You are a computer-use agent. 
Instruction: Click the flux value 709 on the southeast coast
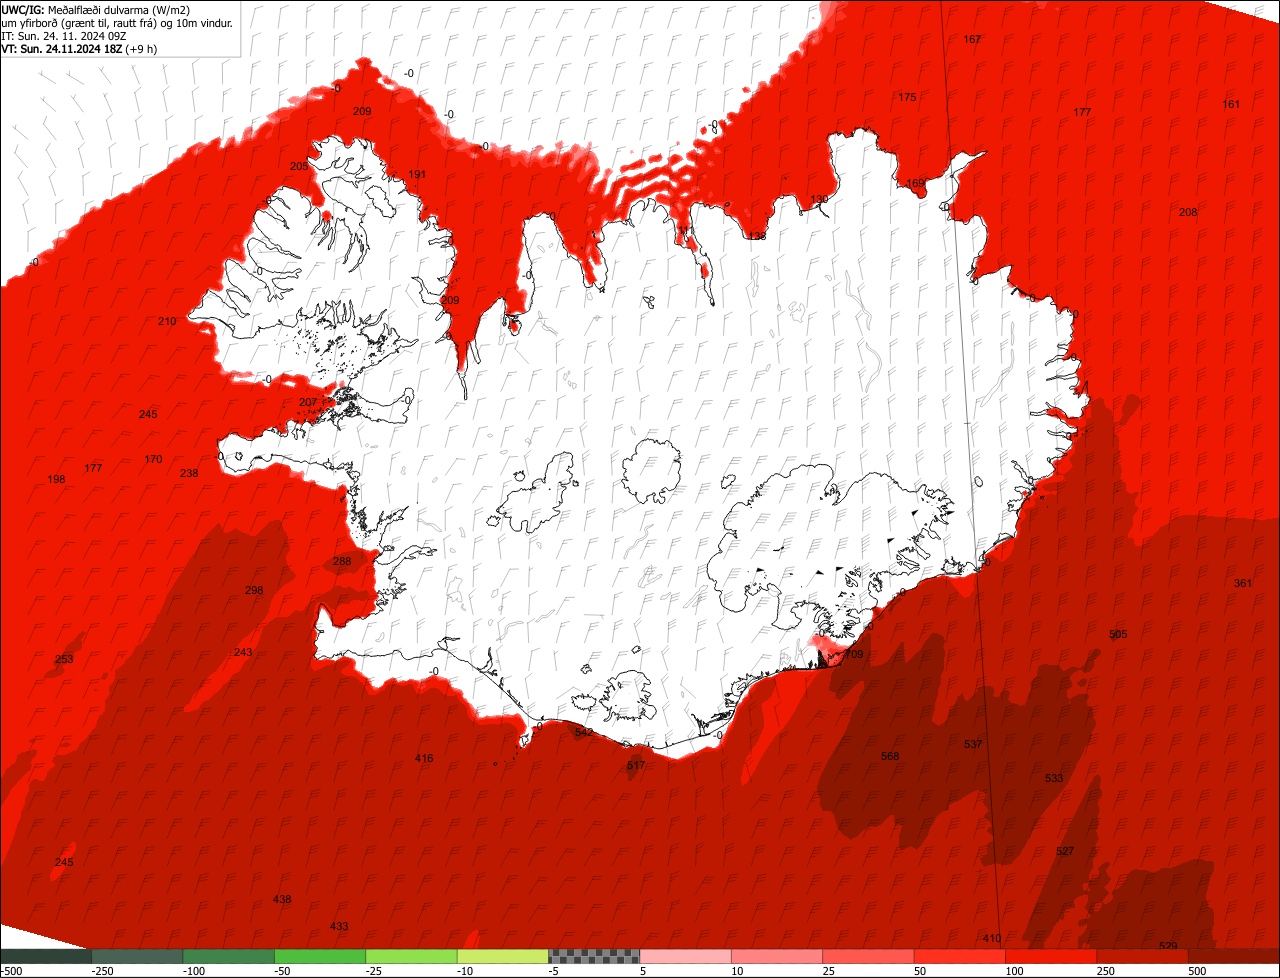[853, 654]
